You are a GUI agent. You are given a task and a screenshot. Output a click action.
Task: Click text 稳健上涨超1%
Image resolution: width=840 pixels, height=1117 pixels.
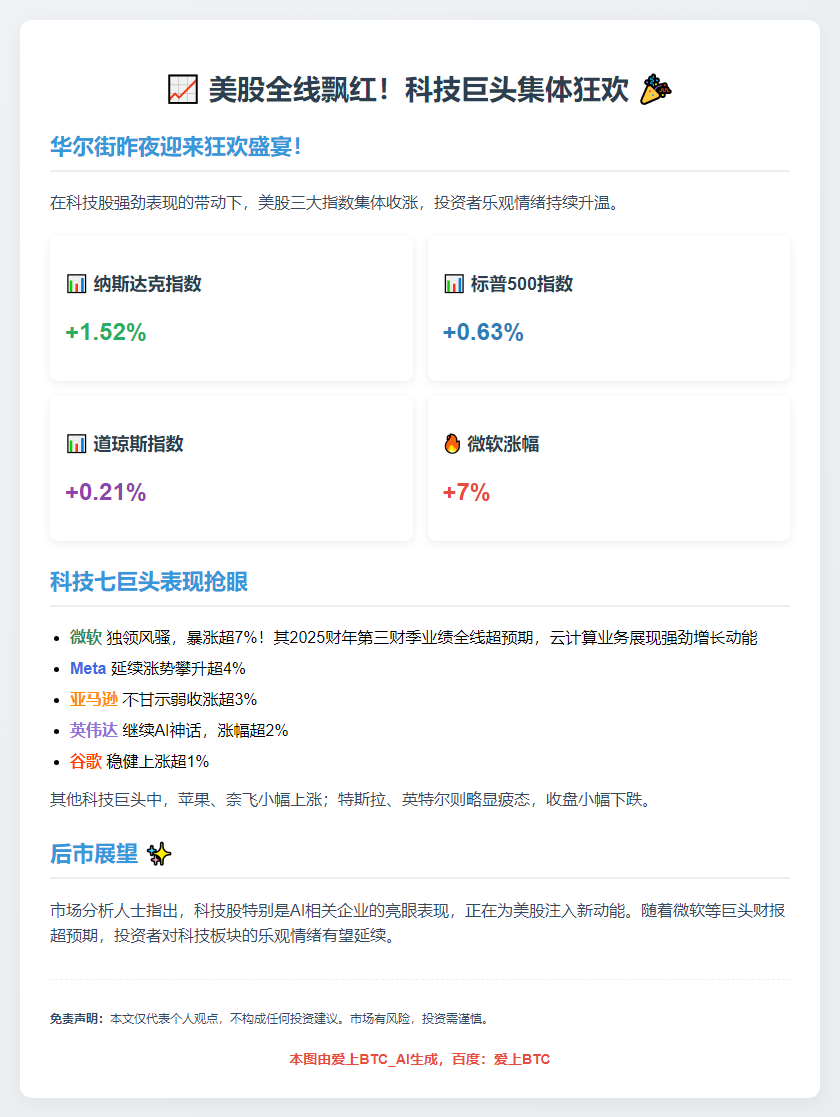pos(157,762)
